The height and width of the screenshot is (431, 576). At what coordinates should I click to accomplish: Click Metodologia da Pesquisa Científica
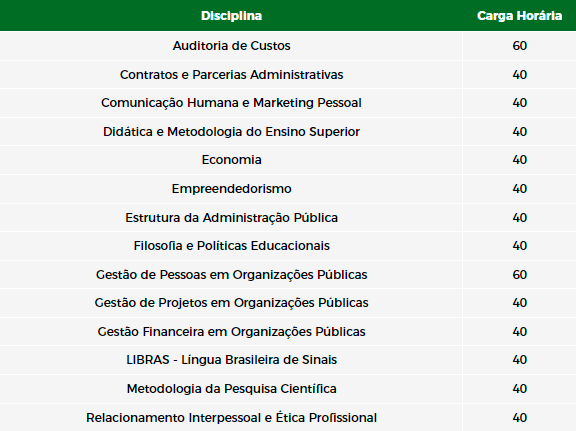pos(231,389)
